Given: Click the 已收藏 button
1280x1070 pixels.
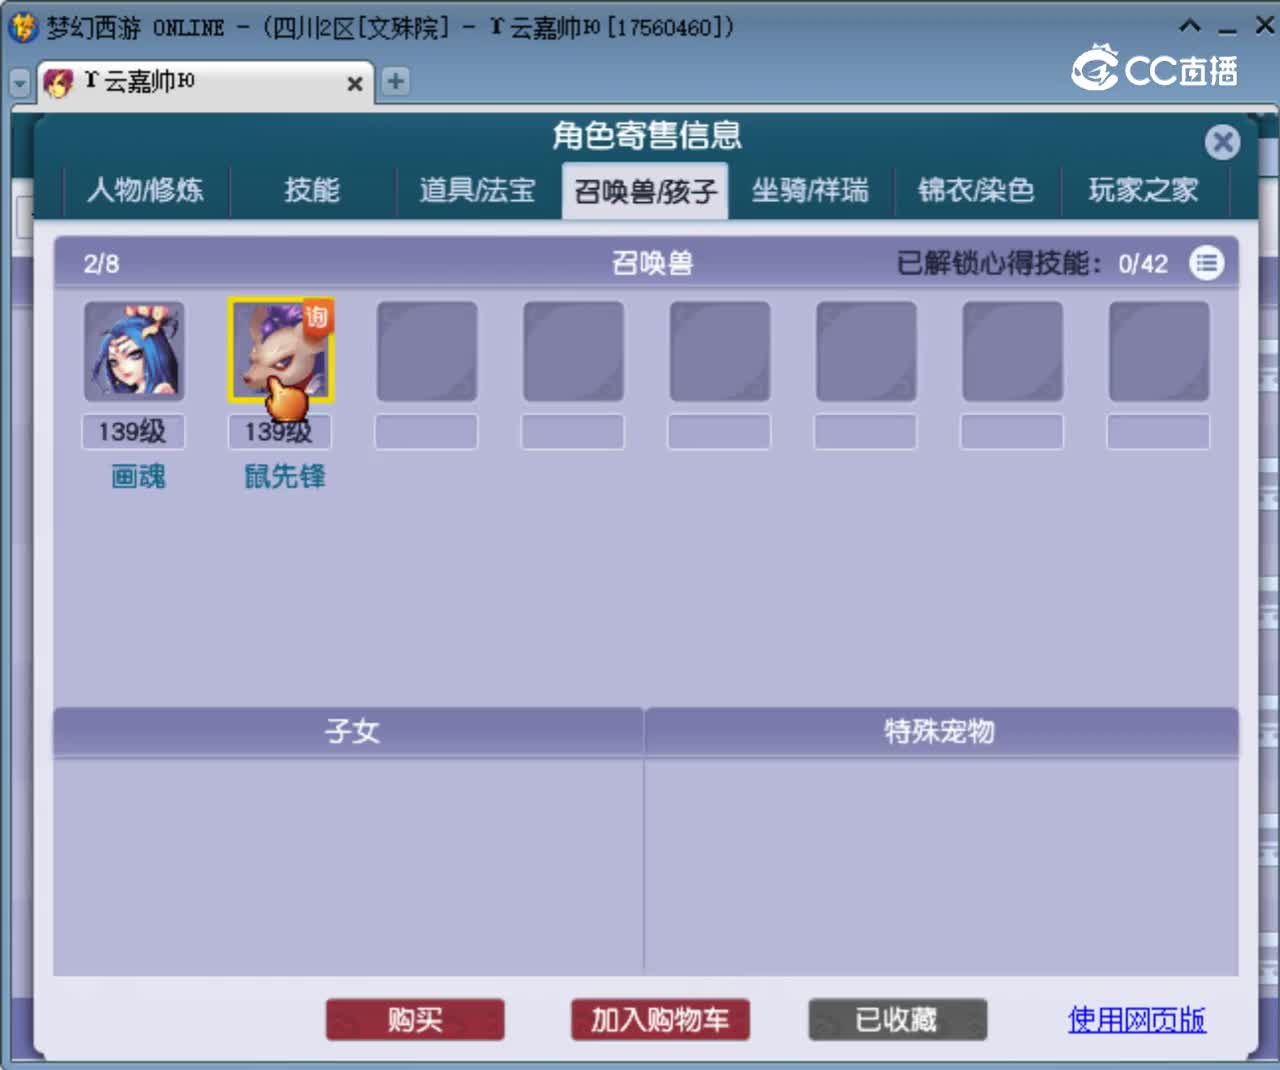Looking at the screenshot, I should tap(897, 1020).
